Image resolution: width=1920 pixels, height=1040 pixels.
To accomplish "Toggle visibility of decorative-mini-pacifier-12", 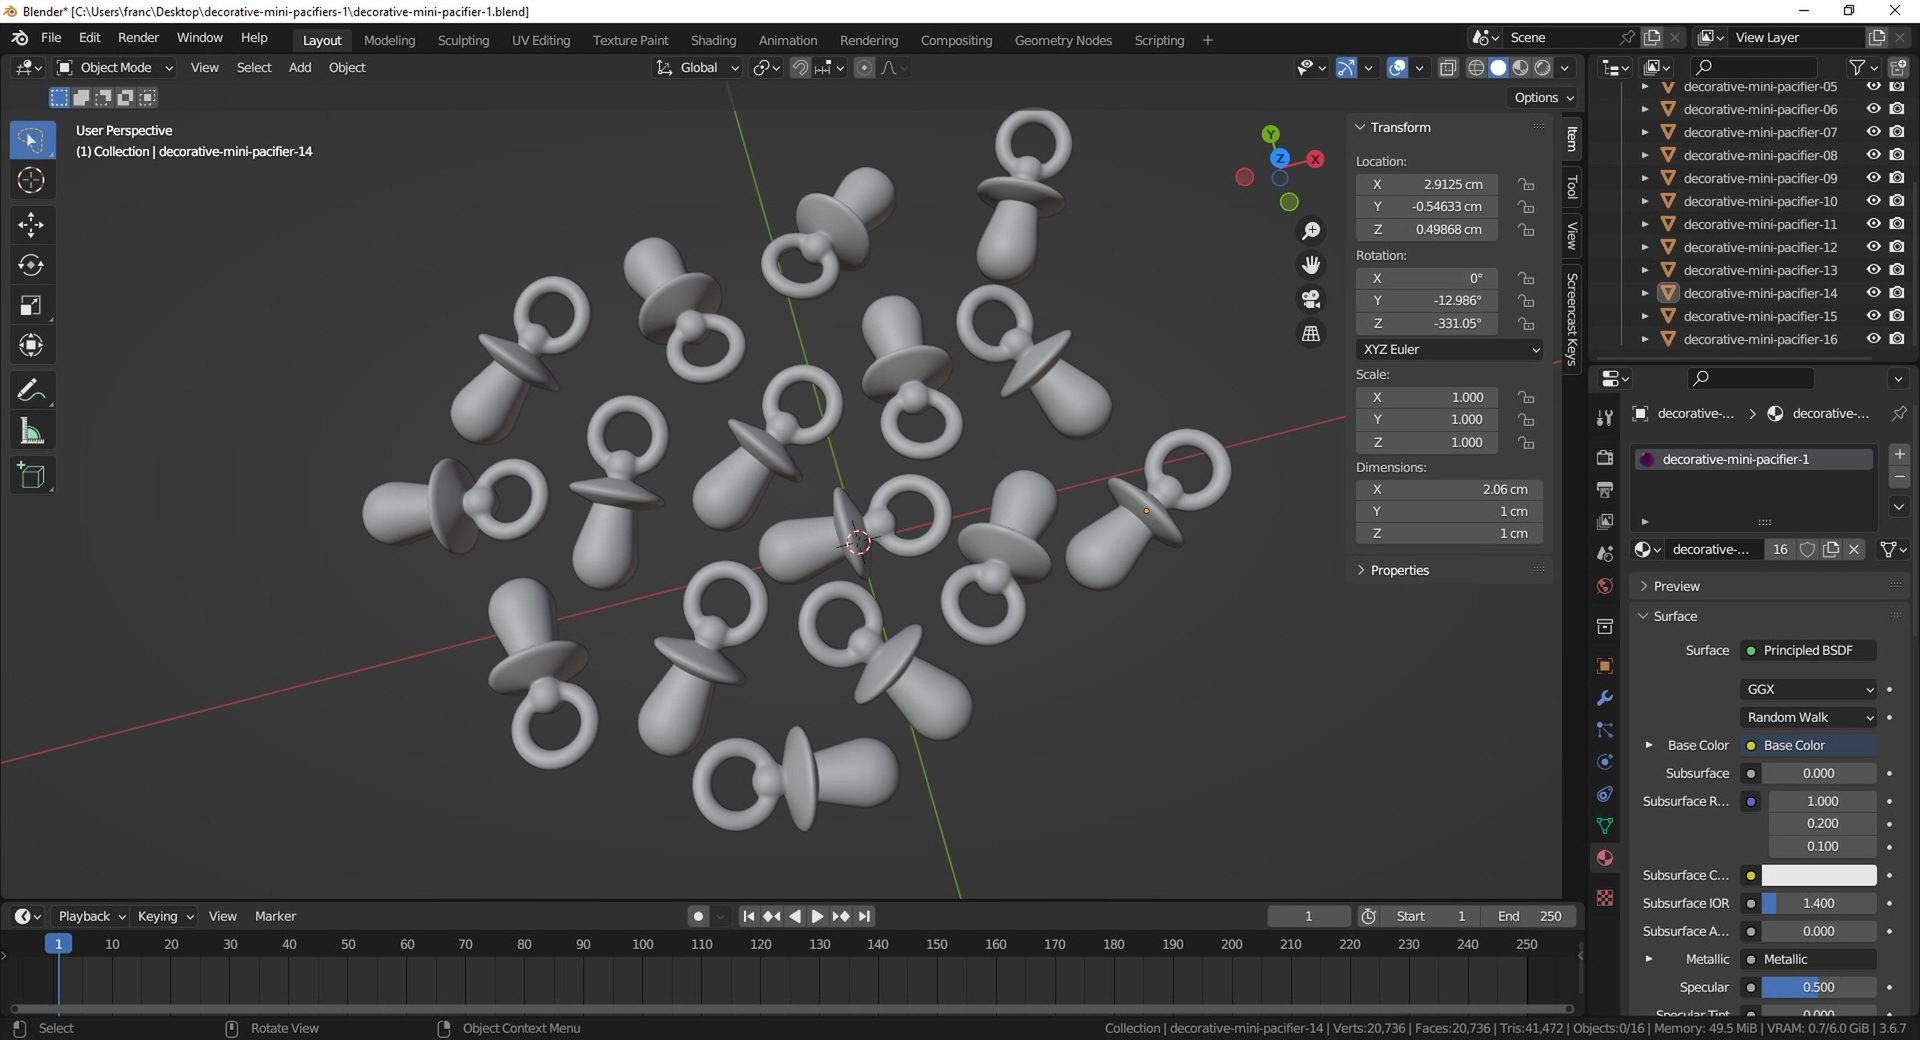I will [1873, 247].
